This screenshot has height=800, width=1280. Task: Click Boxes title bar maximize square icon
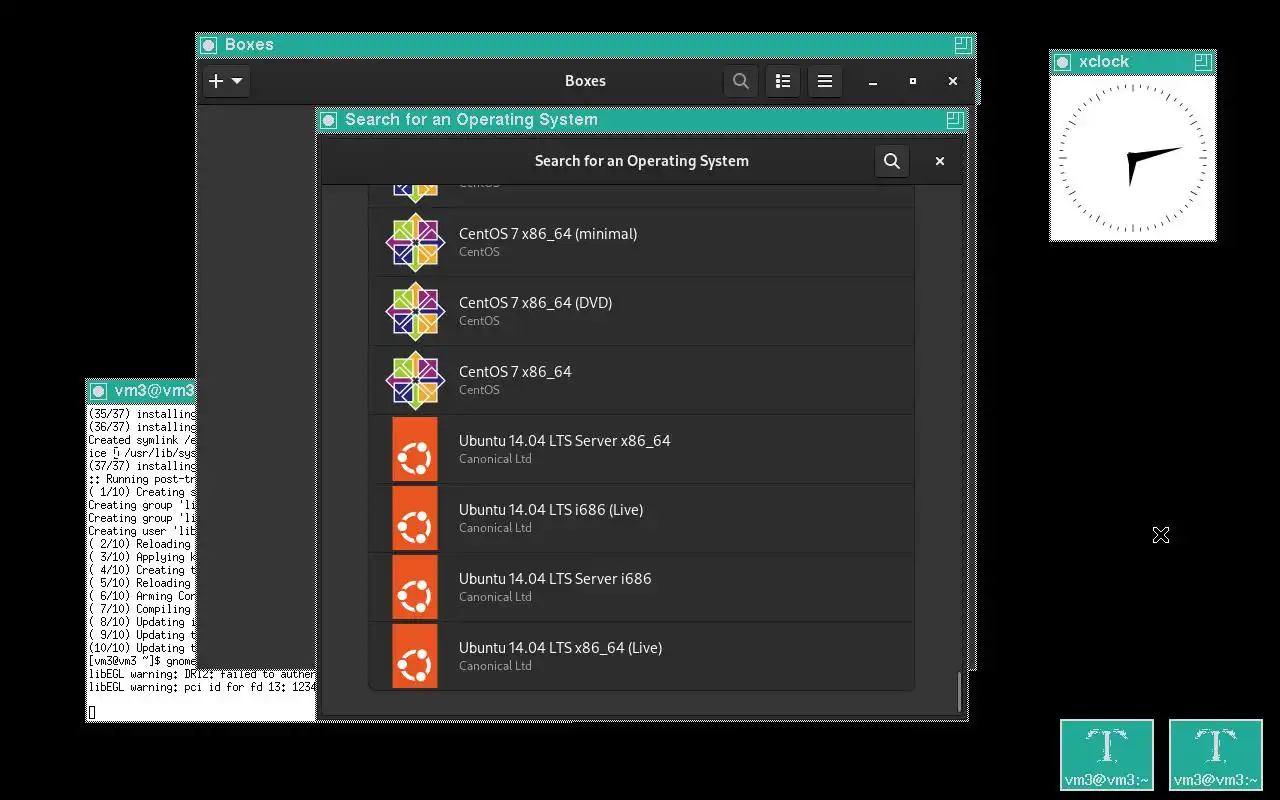962,45
